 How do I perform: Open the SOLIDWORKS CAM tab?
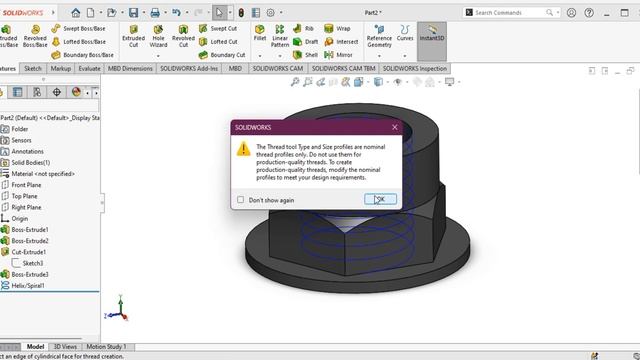point(278,69)
